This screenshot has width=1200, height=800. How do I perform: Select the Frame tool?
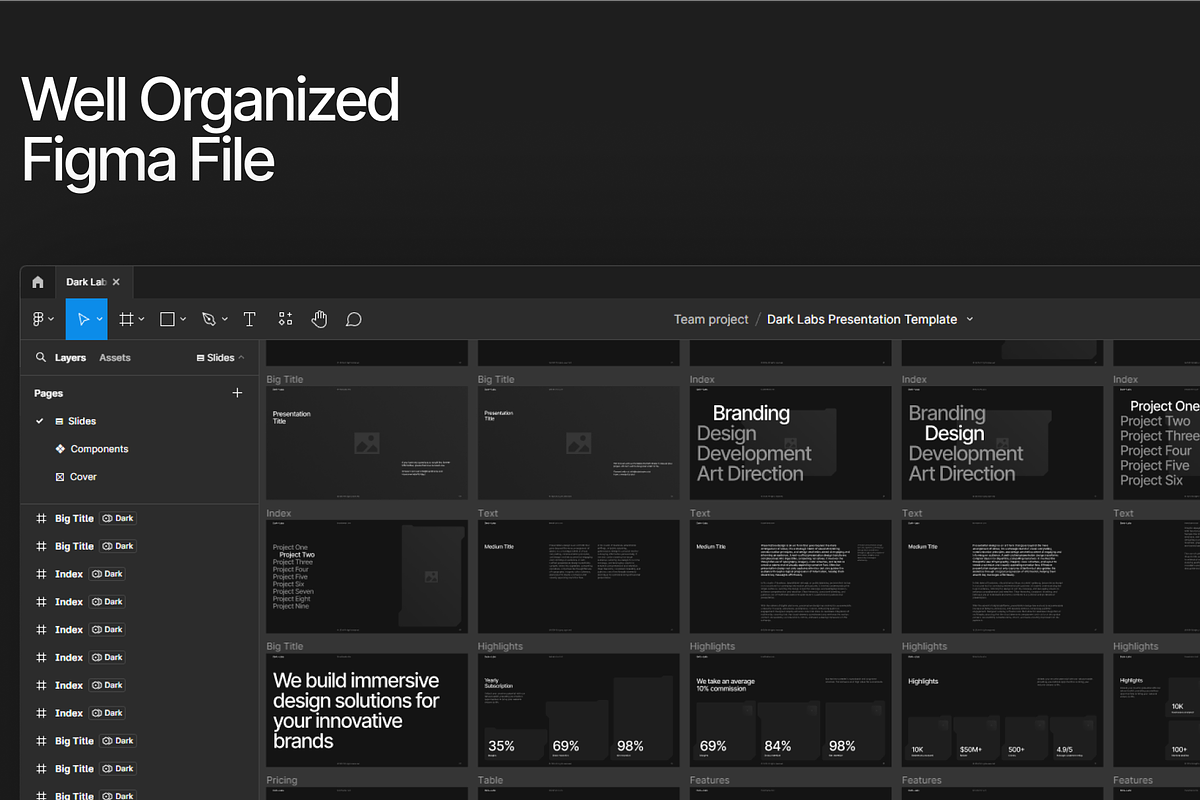[x=127, y=319]
